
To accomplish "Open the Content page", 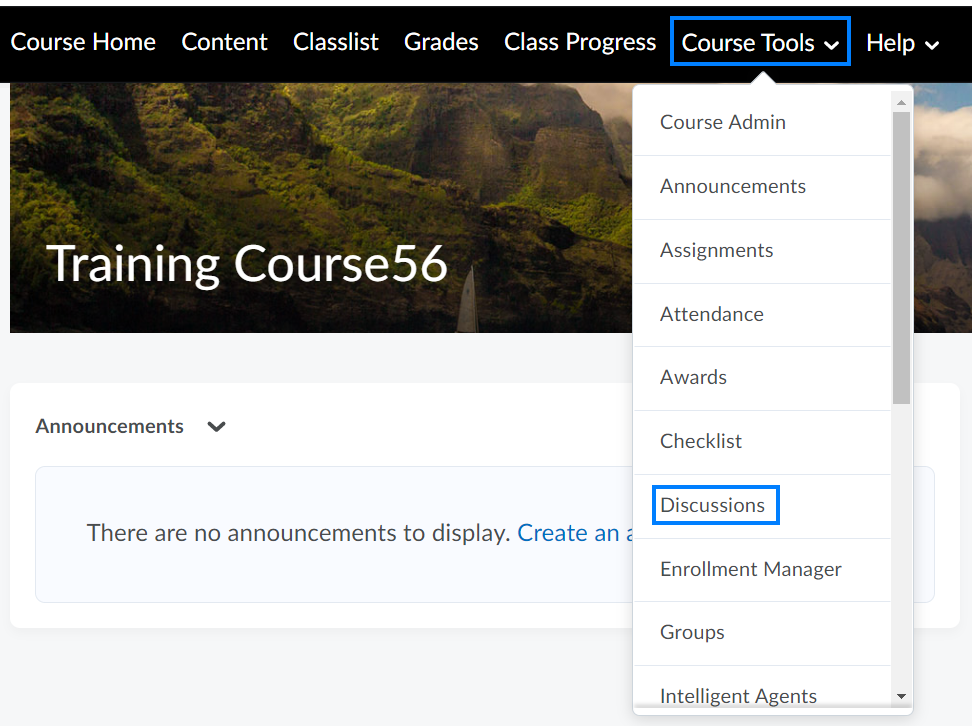I will (224, 42).
